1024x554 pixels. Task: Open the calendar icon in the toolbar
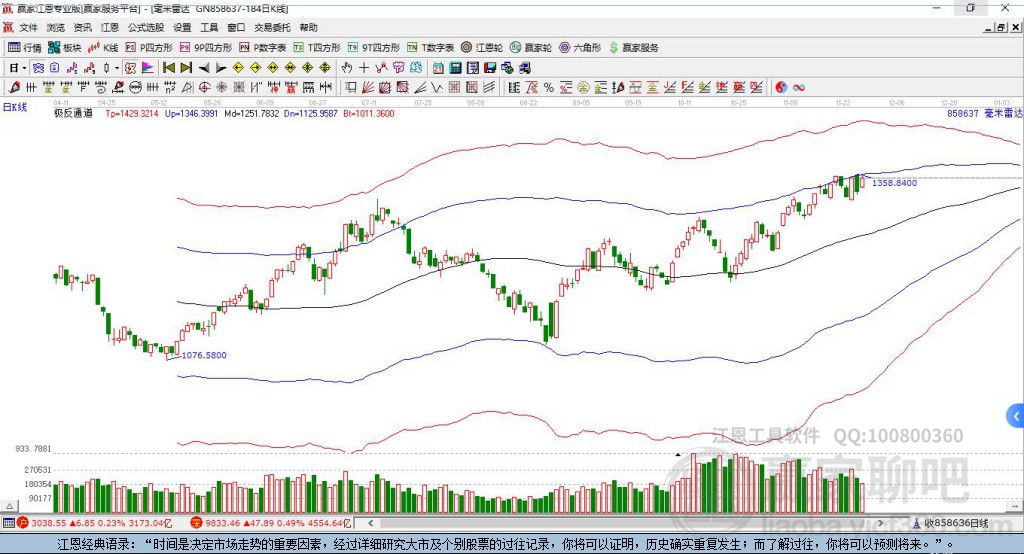(438, 68)
